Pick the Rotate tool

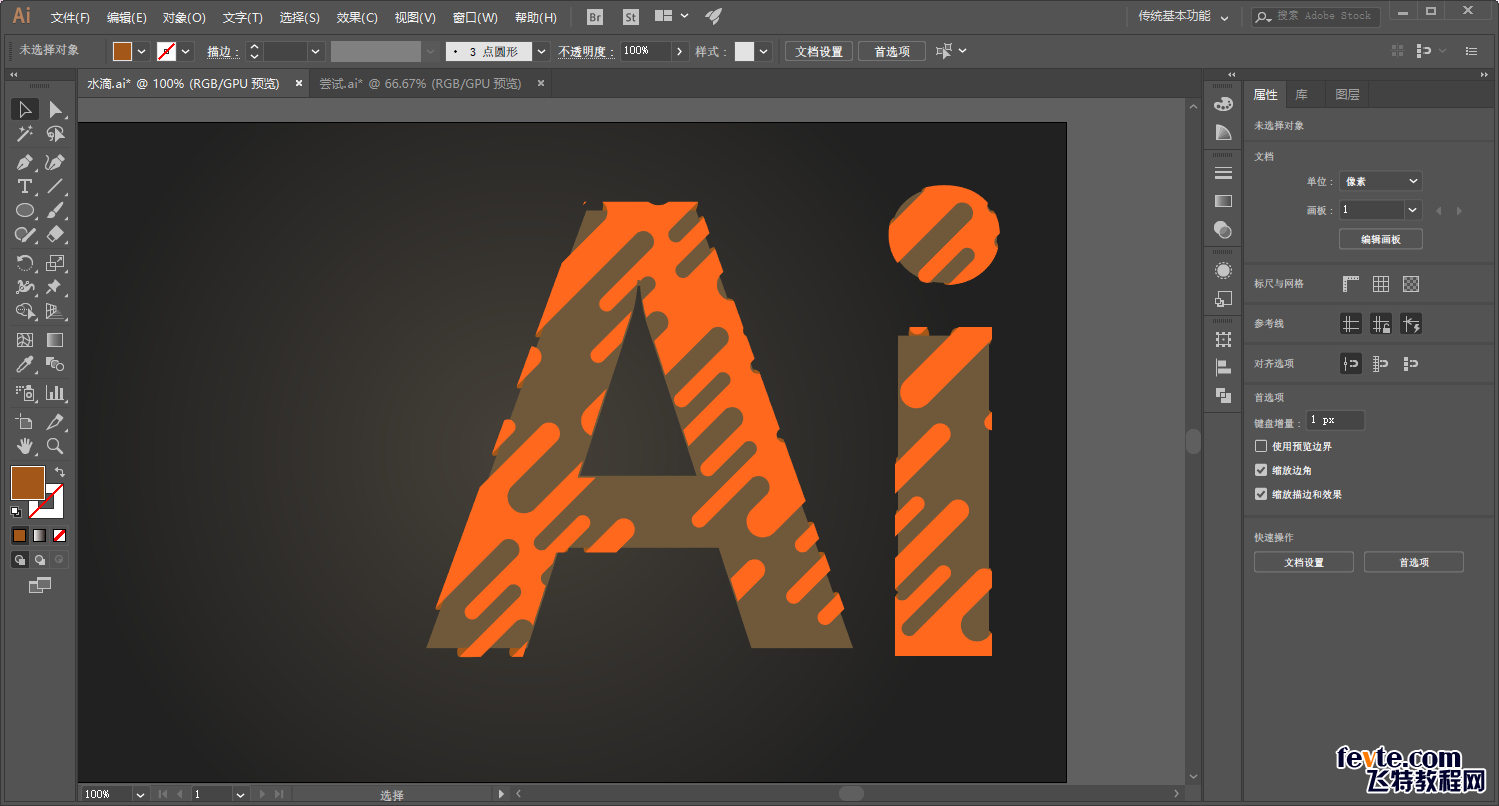click(25, 263)
